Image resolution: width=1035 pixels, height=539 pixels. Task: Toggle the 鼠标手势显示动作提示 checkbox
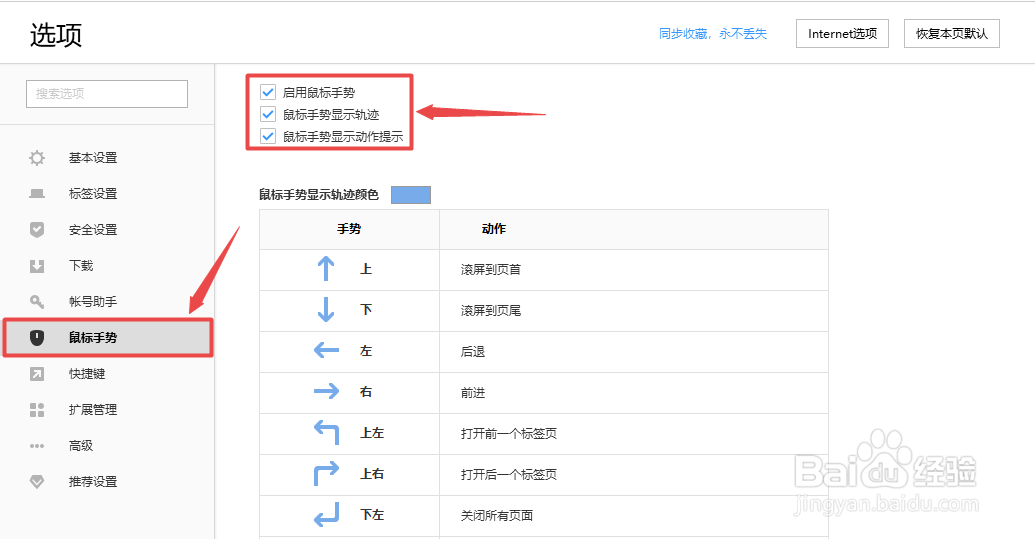pos(267,137)
